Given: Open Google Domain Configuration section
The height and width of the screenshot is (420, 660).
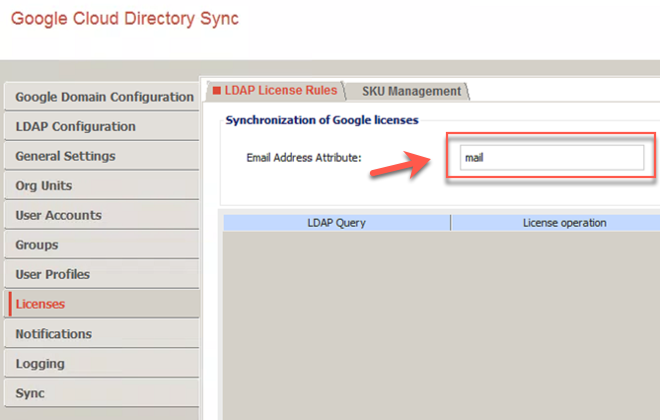Looking at the screenshot, I should point(102,97).
